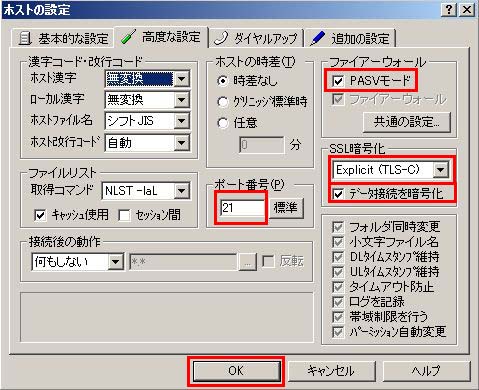Click the 時差 minutes field showing 0
The height and width of the screenshot is (390, 479).
click(x=262, y=145)
